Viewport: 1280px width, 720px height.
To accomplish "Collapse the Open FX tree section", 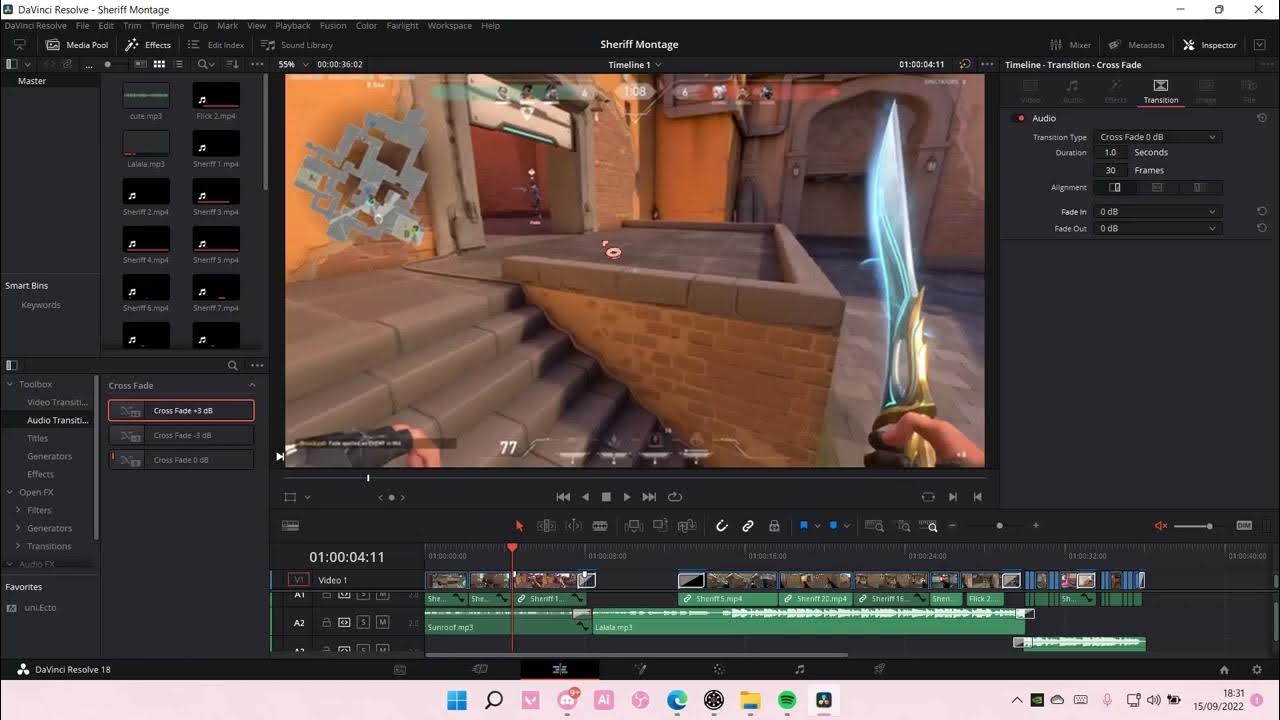I will [10, 492].
